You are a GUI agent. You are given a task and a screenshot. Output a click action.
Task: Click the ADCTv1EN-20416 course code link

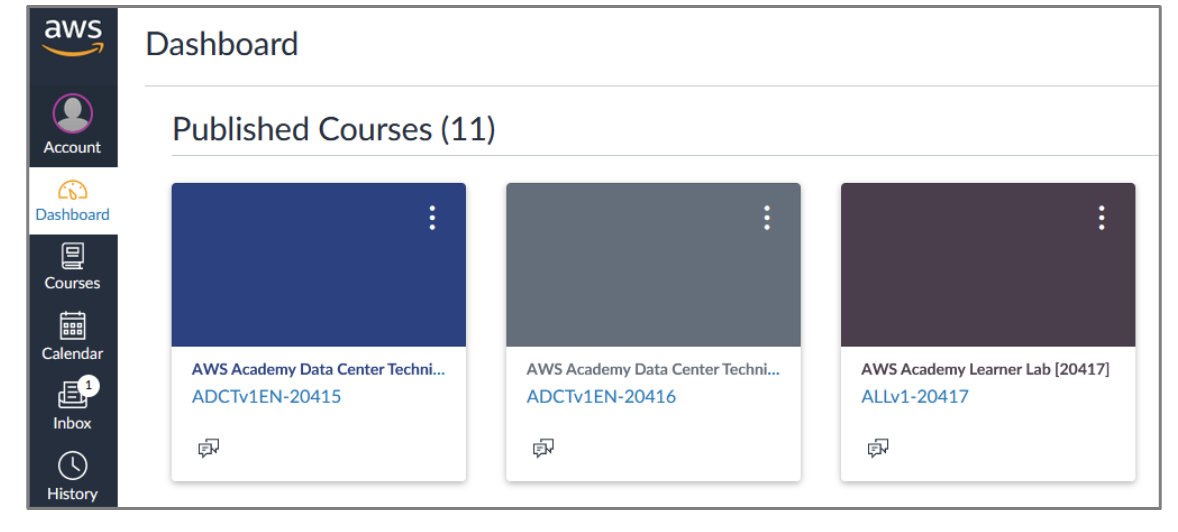click(x=601, y=397)
